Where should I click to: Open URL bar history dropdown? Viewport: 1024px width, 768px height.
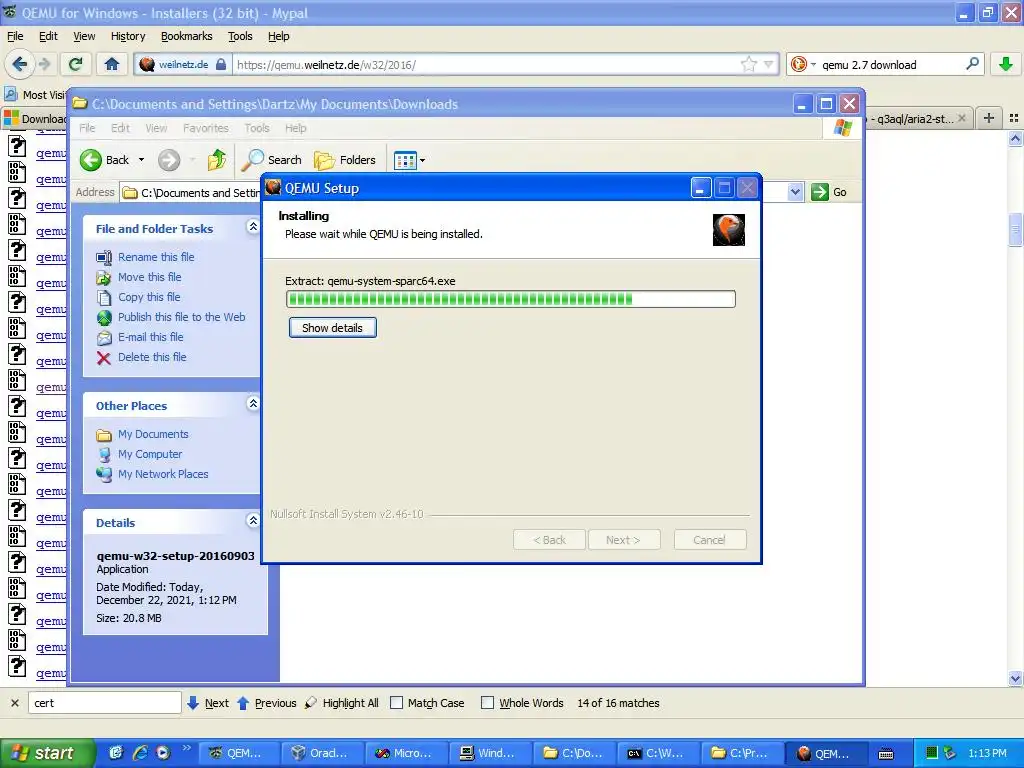[768, 64]
